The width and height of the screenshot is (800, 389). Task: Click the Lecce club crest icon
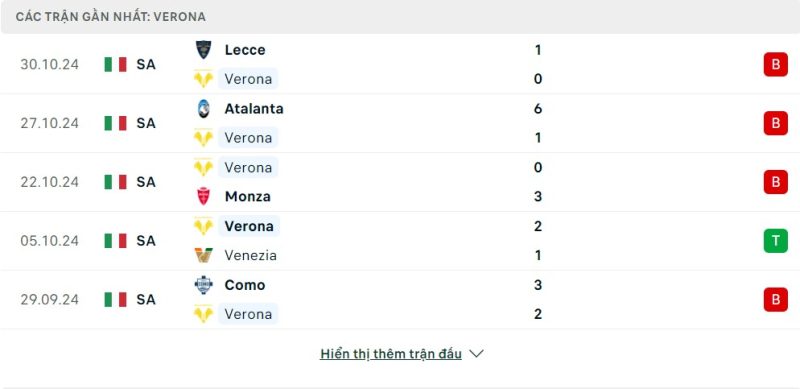[x=204, y=50]
